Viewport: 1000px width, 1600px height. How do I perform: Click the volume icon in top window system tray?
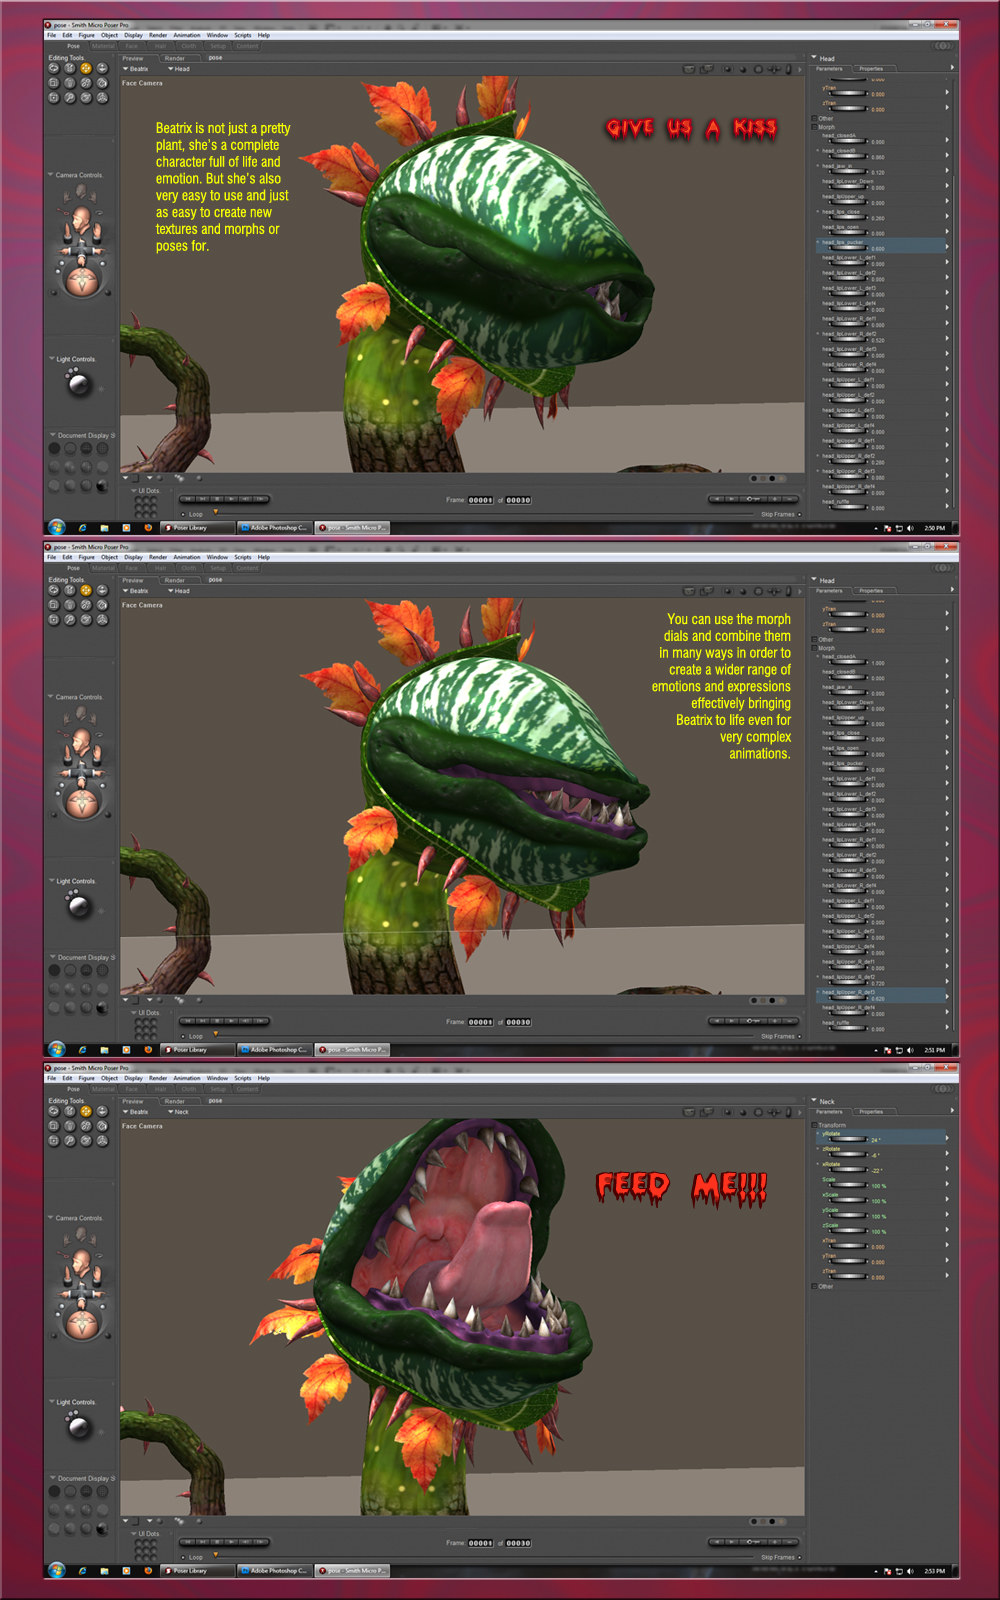(x=910, y=528)
